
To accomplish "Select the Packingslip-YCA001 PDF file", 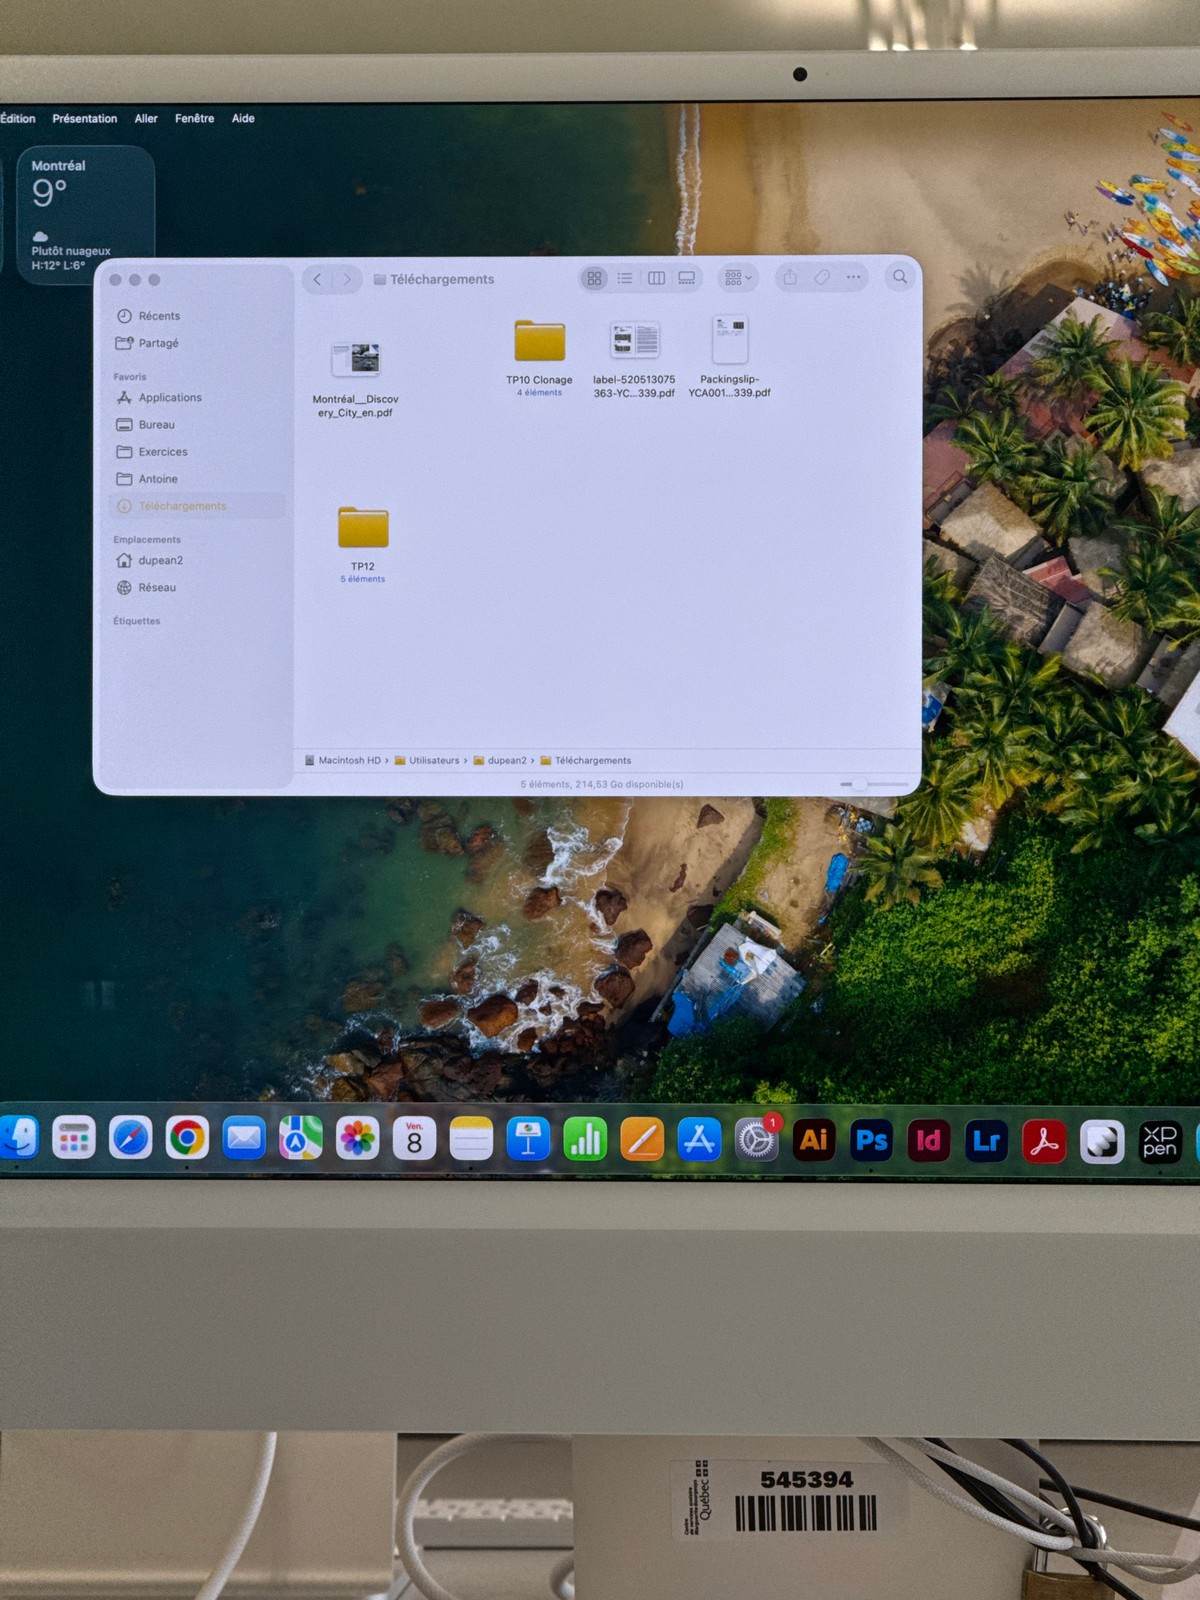I will 730,357.
